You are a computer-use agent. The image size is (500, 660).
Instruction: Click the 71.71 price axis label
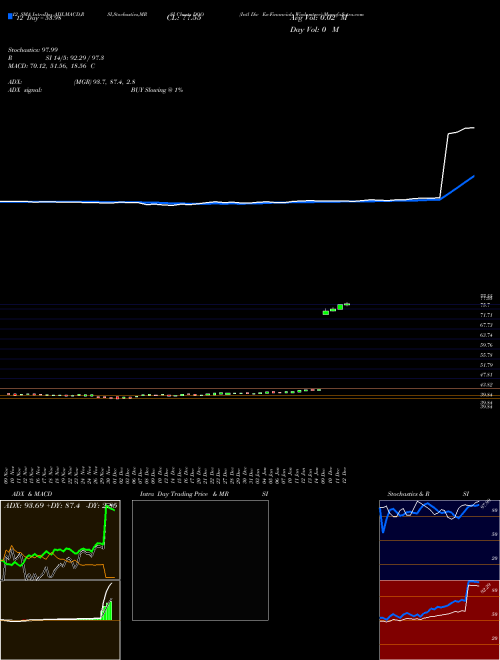pos(486,315)
